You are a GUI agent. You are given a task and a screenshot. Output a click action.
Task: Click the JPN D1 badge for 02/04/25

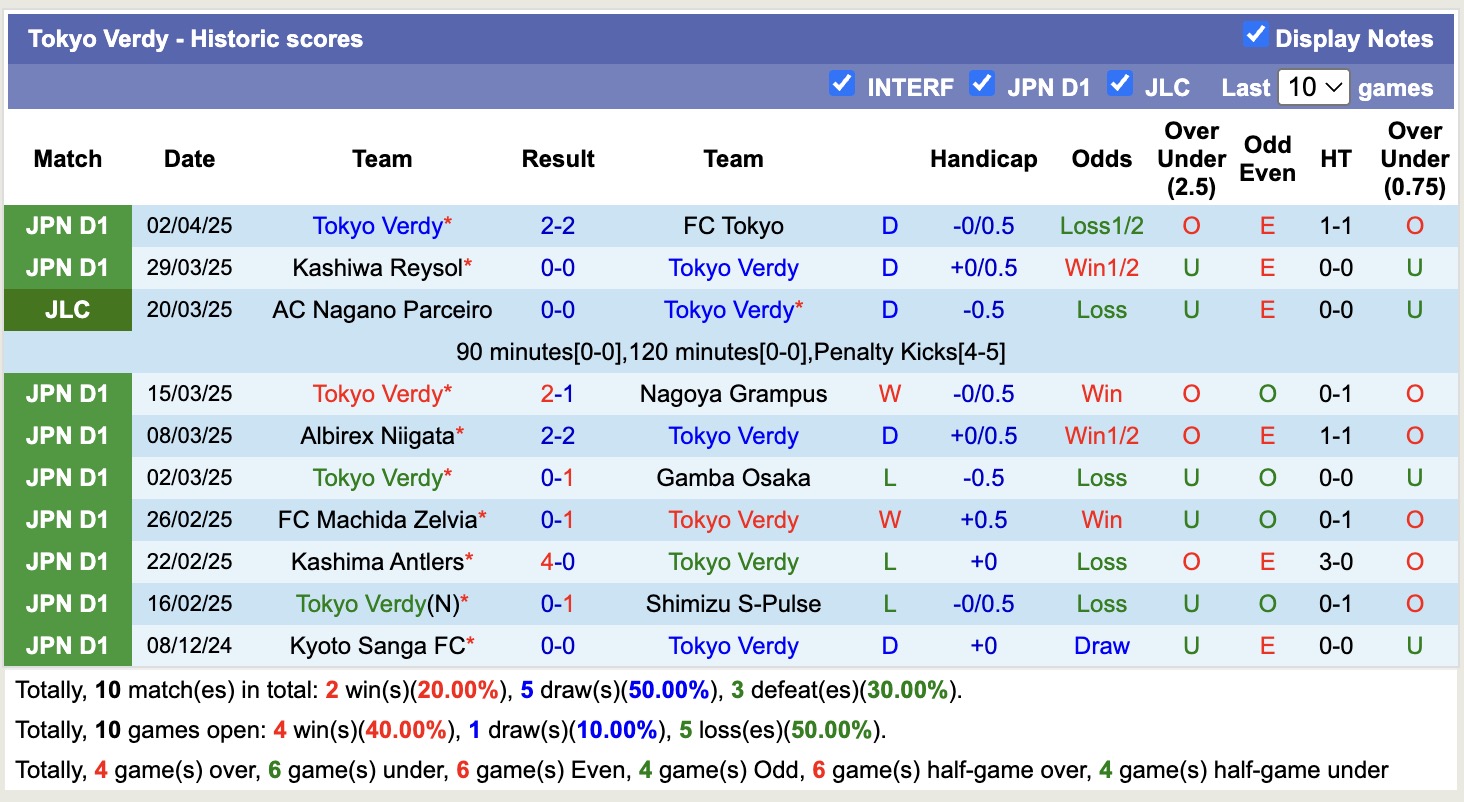point(67,226)
